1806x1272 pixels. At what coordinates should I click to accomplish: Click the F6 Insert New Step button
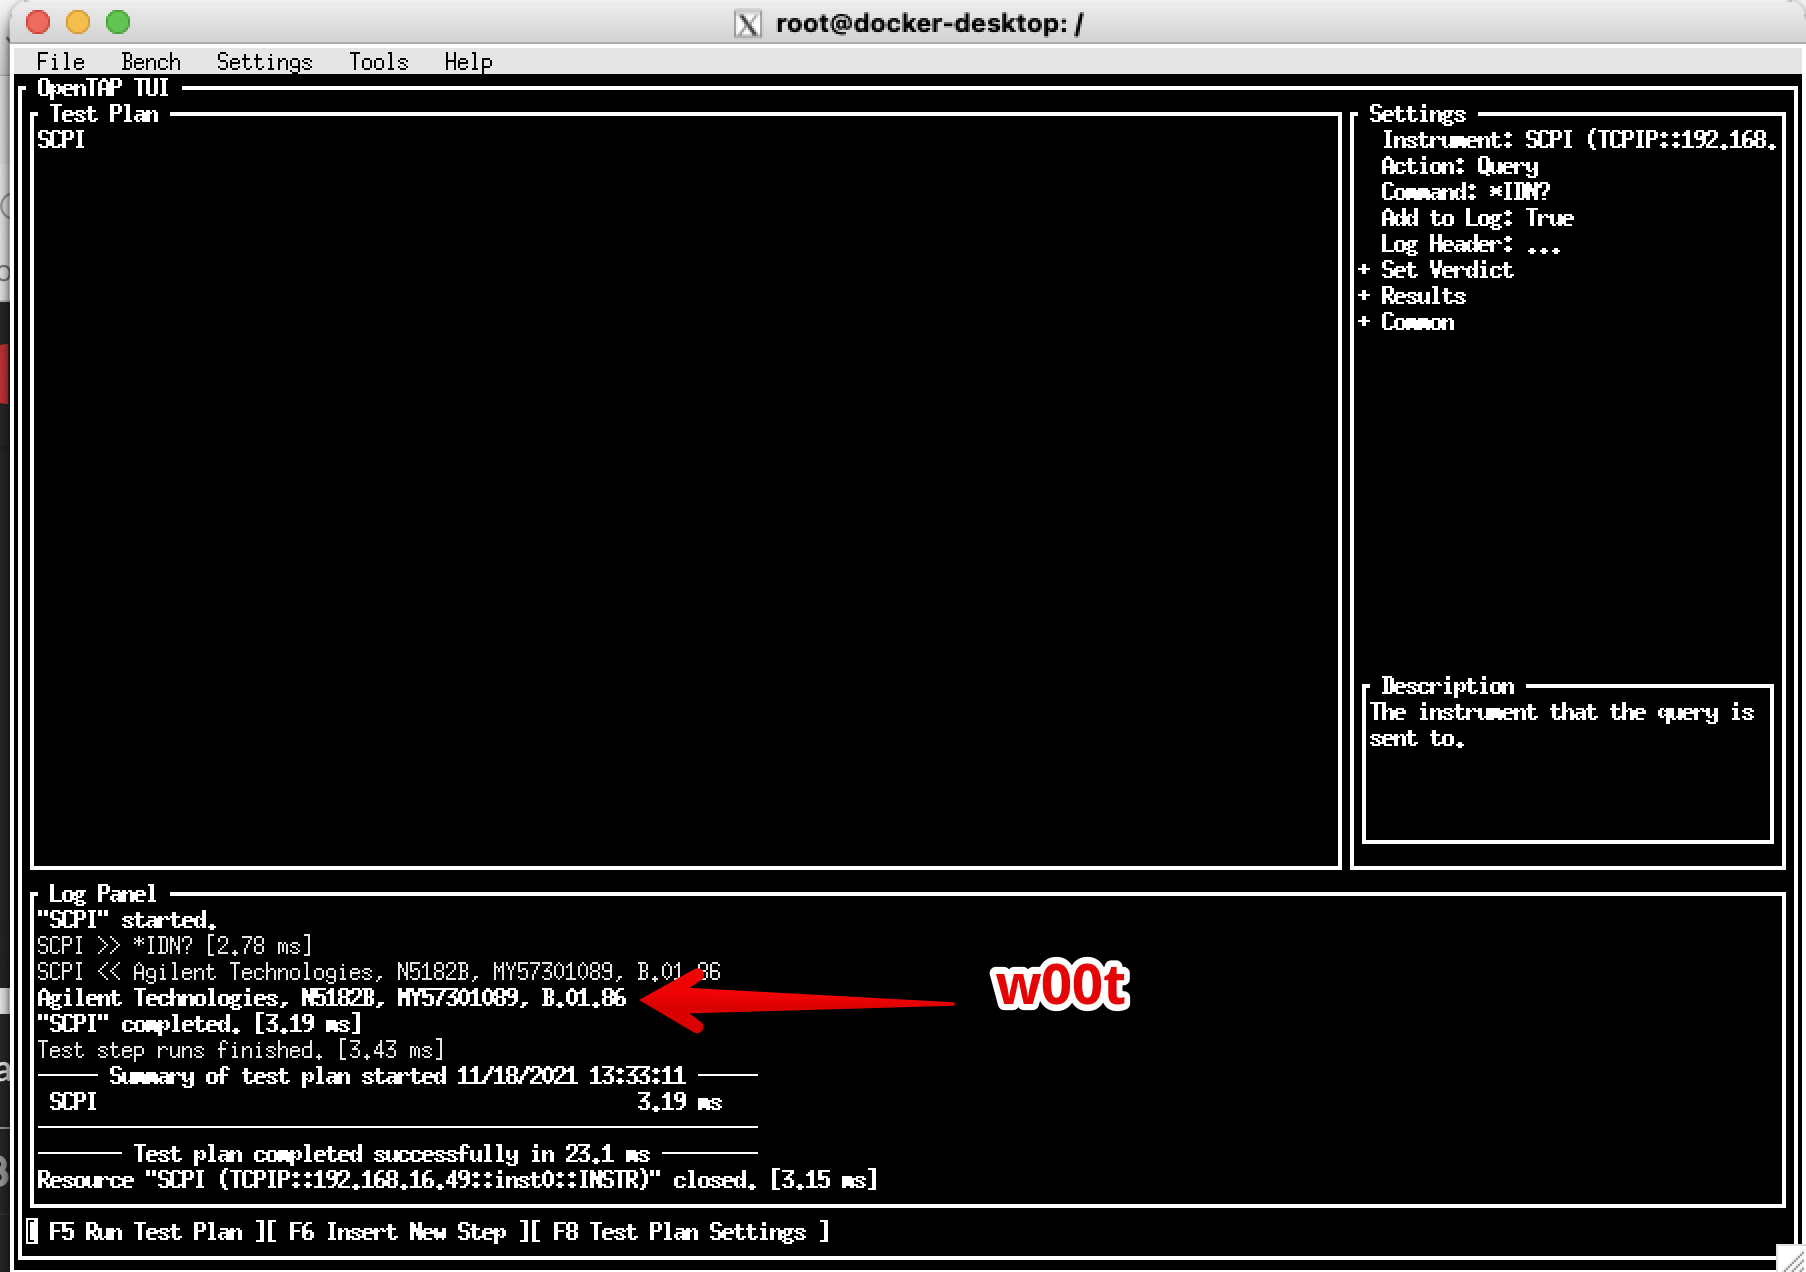click(x=396, y=1232)
